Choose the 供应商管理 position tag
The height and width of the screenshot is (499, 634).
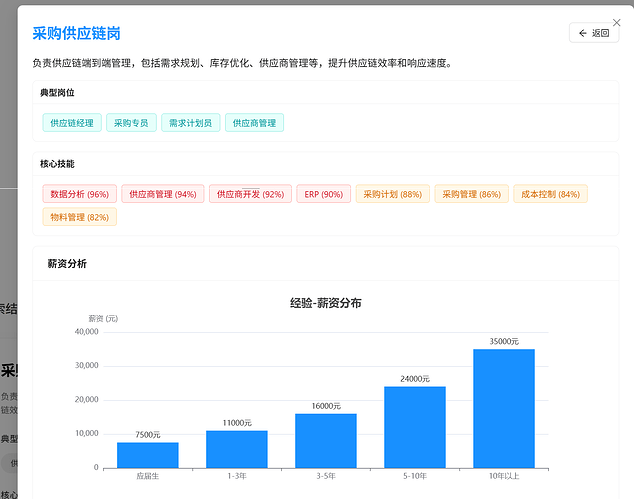pyautogui.click(x=254, y=123)
